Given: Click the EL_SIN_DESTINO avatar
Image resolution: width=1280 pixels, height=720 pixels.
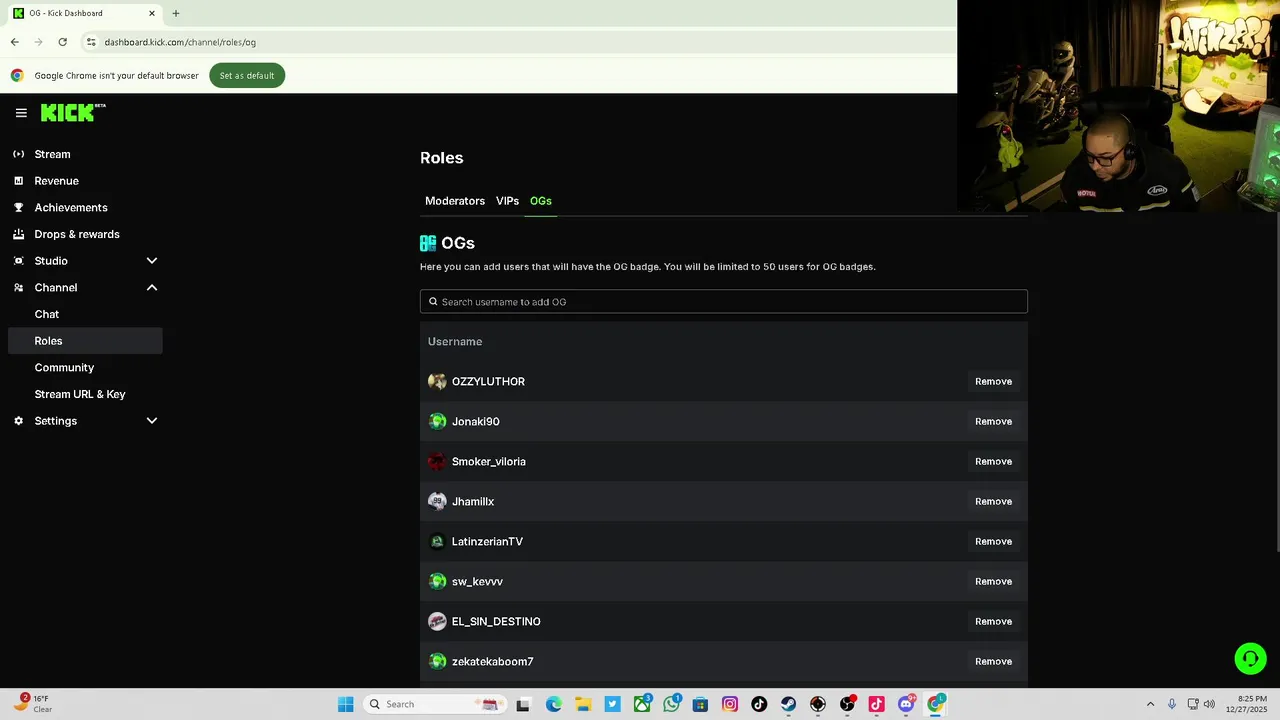Looking at the screenshot, I should coord(437,621).
